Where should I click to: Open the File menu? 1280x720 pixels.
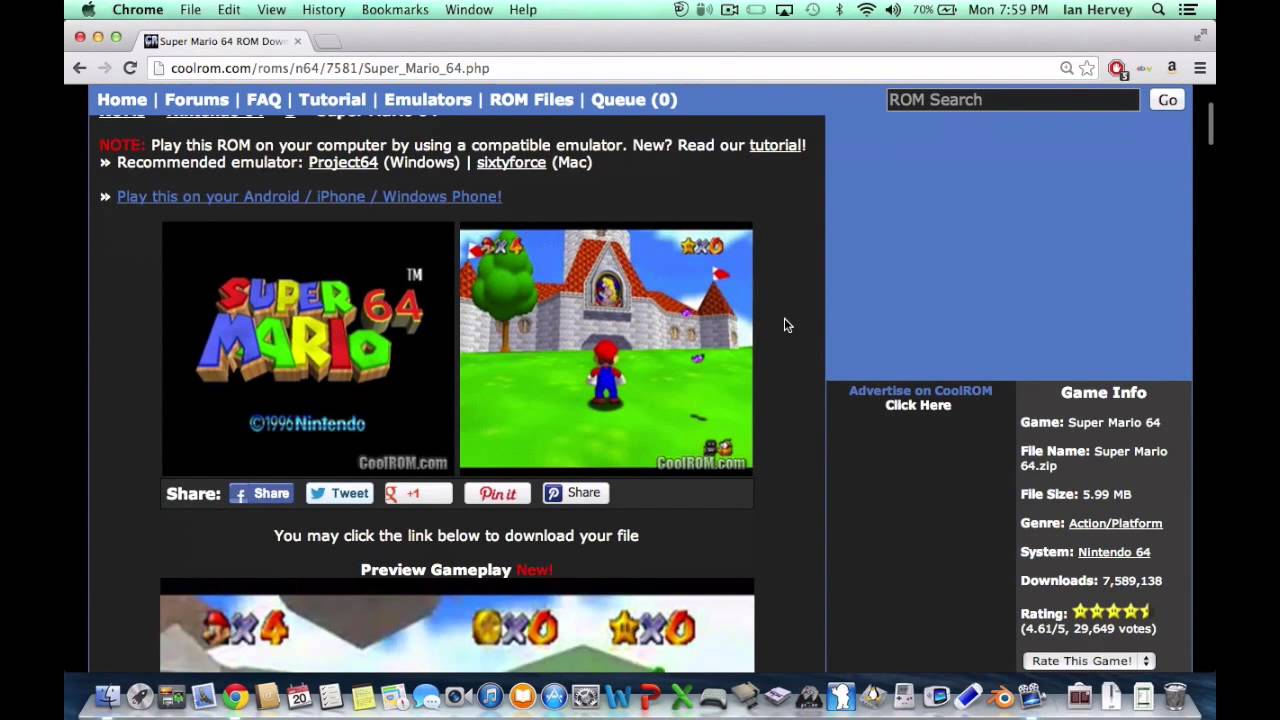[x=190, y=10]
